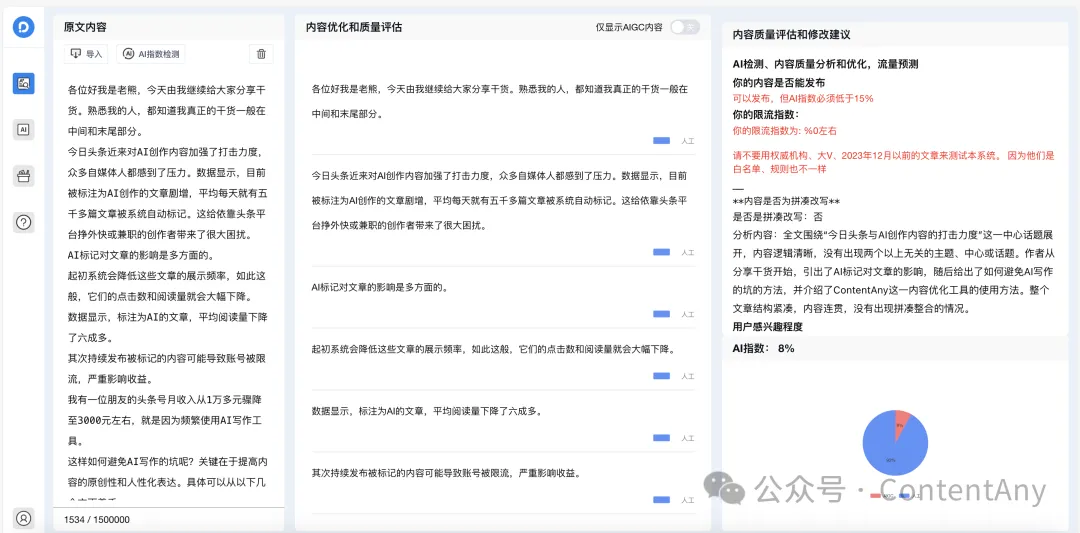Click the trash icon to clear original content
Viewport: 1080px width, 533px height.
261,55
